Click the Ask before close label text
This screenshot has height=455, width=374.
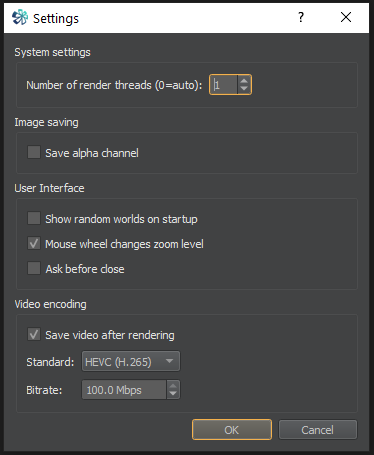85,269
